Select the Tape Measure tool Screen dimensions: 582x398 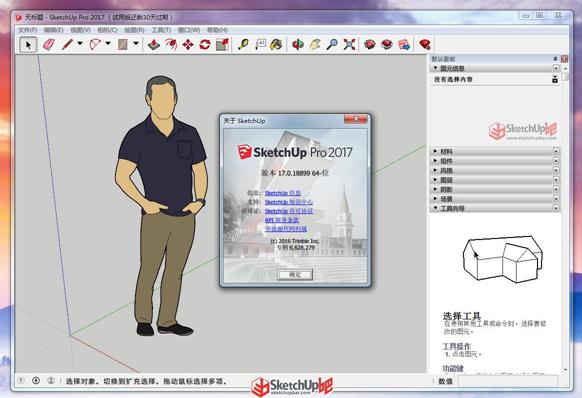click(243, 45)
